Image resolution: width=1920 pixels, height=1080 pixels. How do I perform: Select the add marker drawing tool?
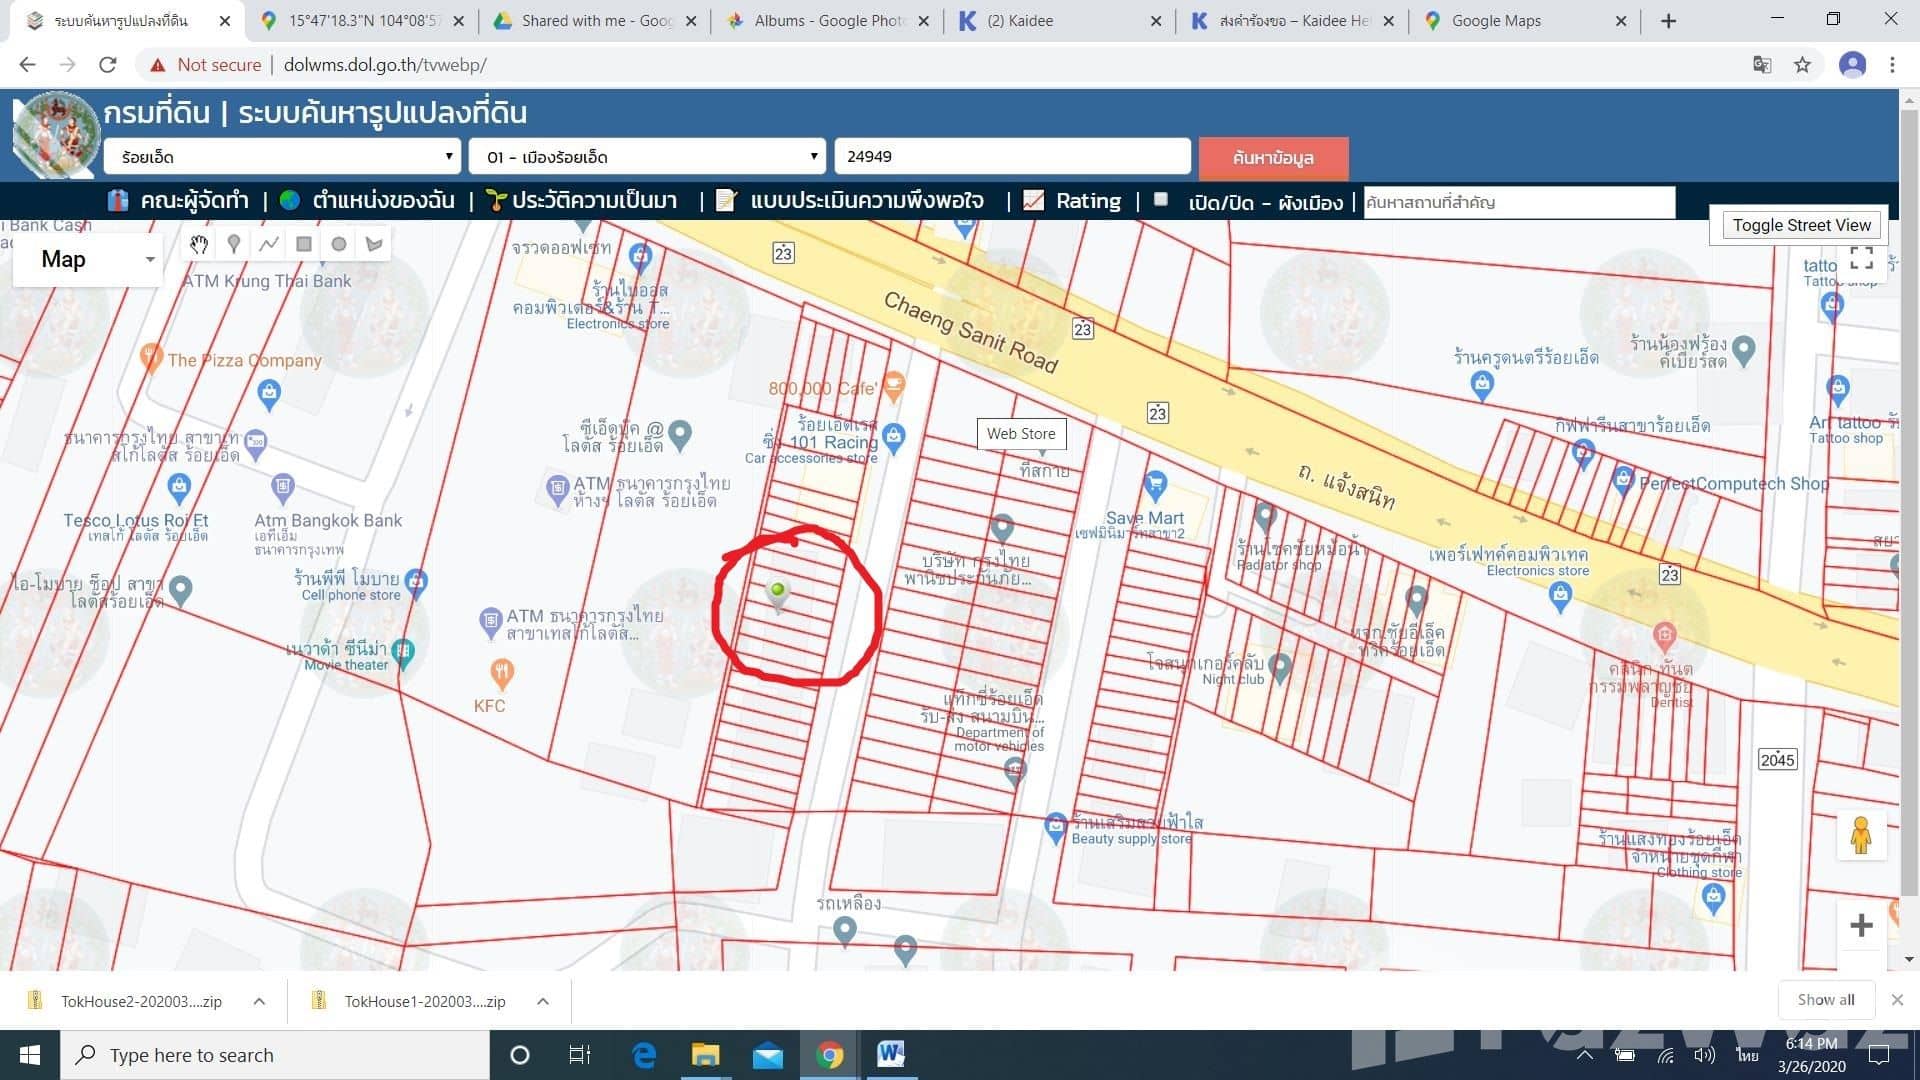[234, 244]
